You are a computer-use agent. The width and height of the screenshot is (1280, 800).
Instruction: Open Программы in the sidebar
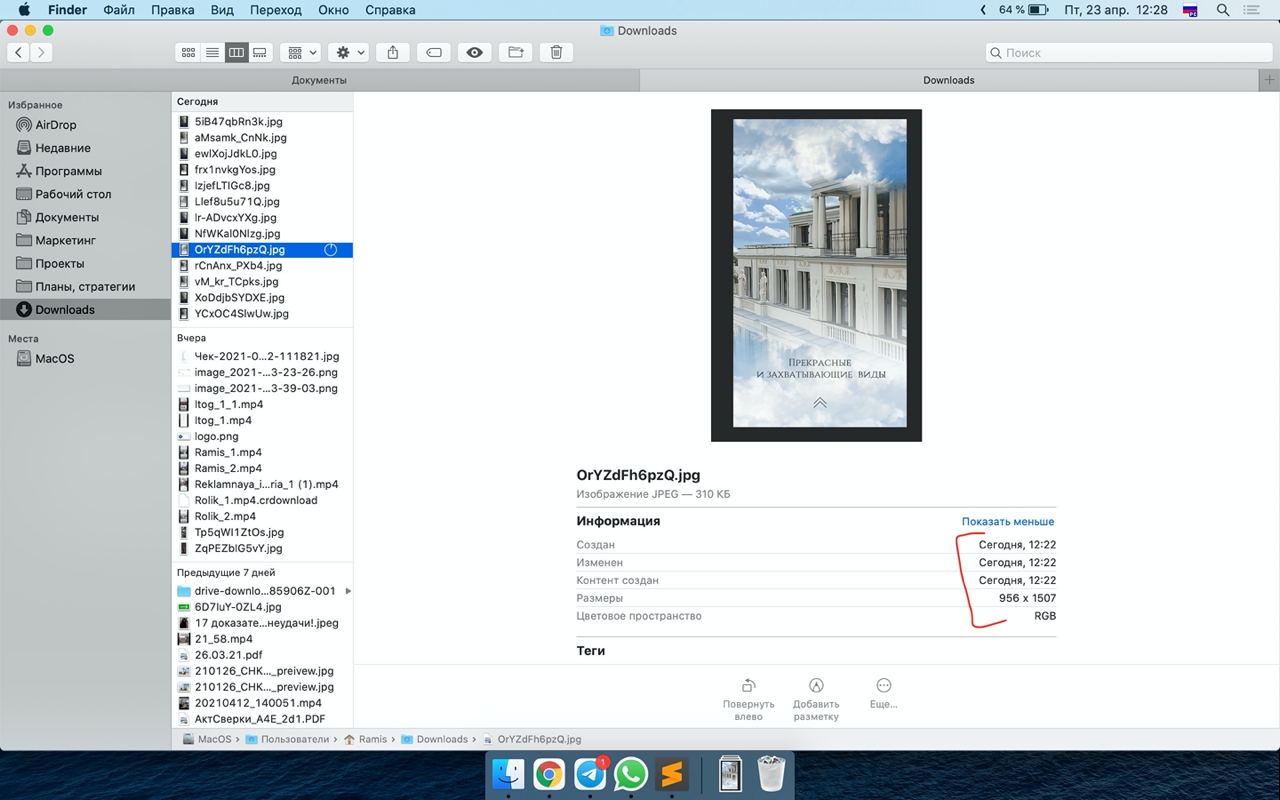click(68, 171)
